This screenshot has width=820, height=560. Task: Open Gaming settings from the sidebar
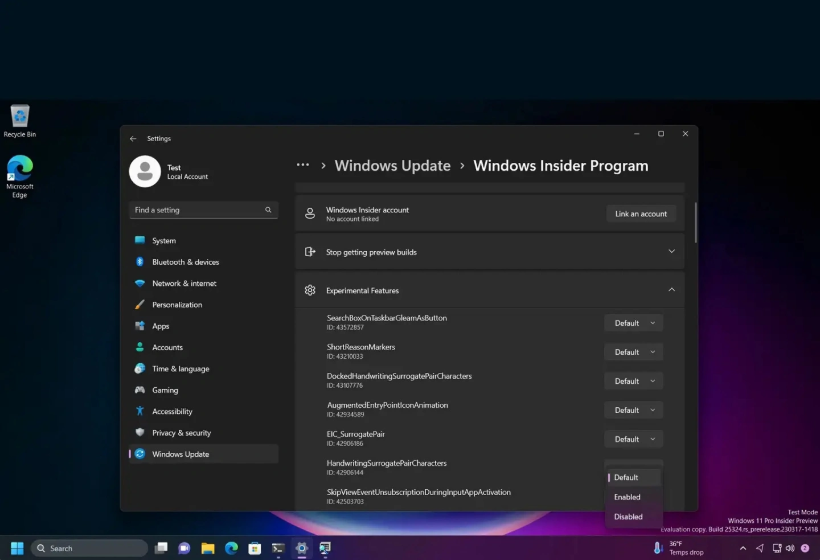click(x=165, y=390)
